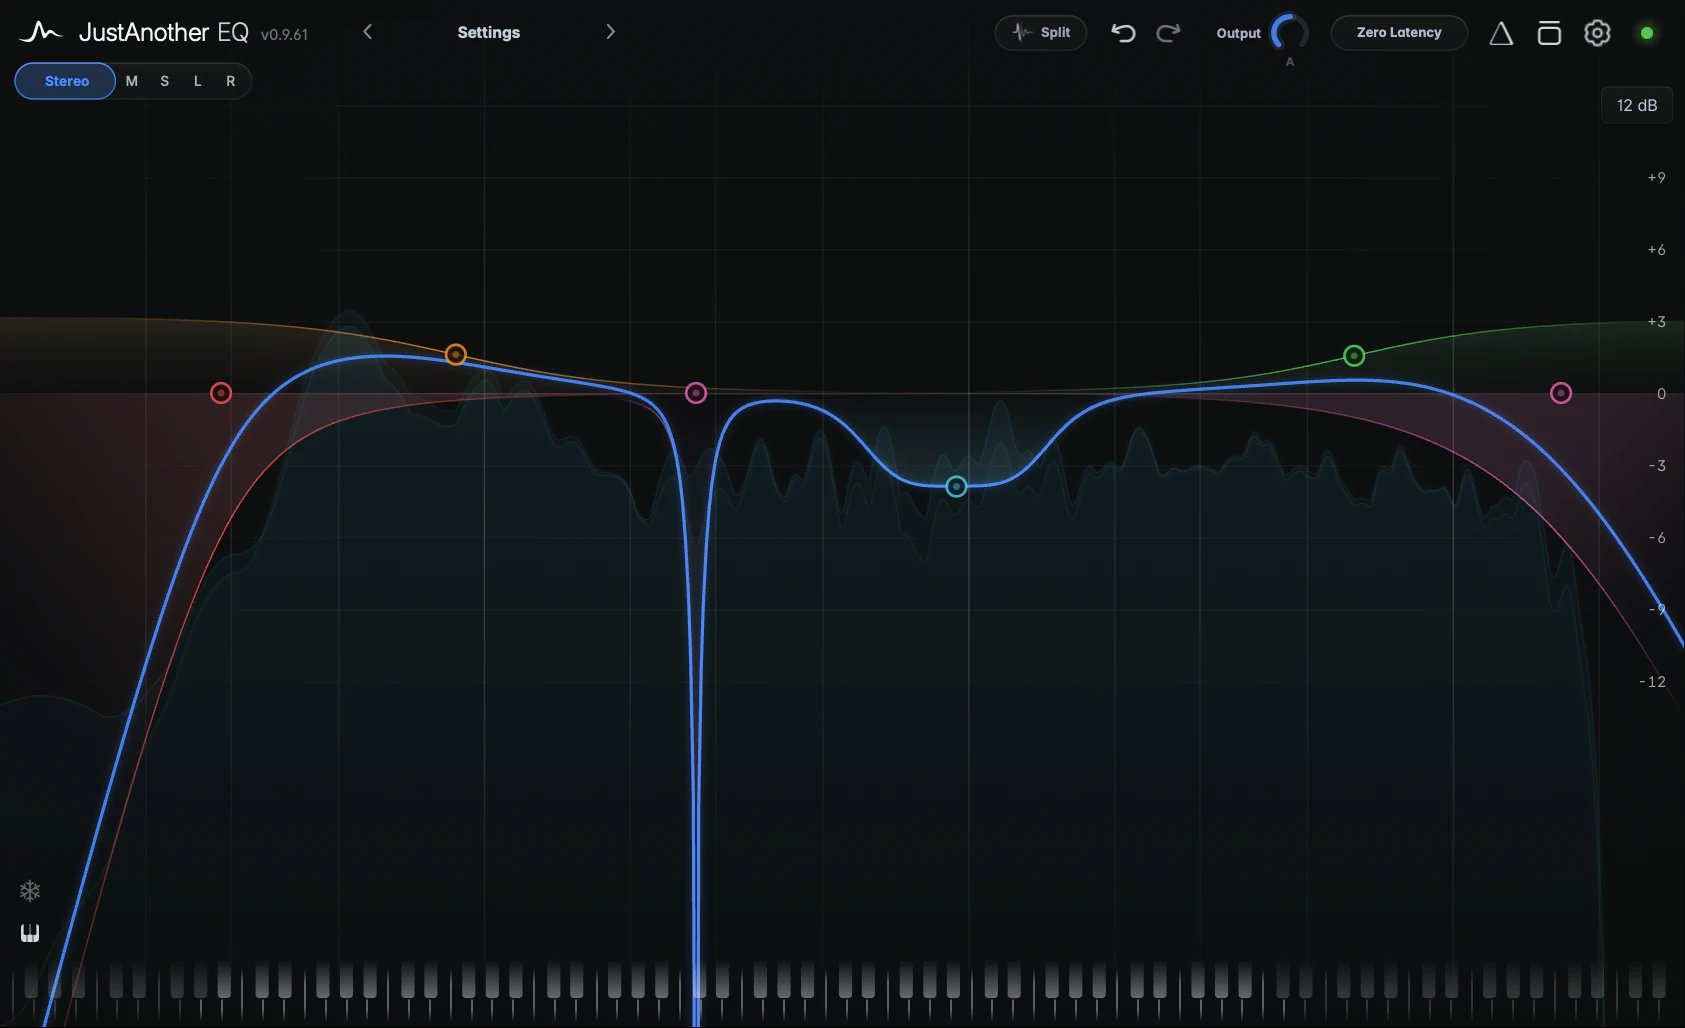Click the JustAnother EQ logo icon

coord(40,32)
